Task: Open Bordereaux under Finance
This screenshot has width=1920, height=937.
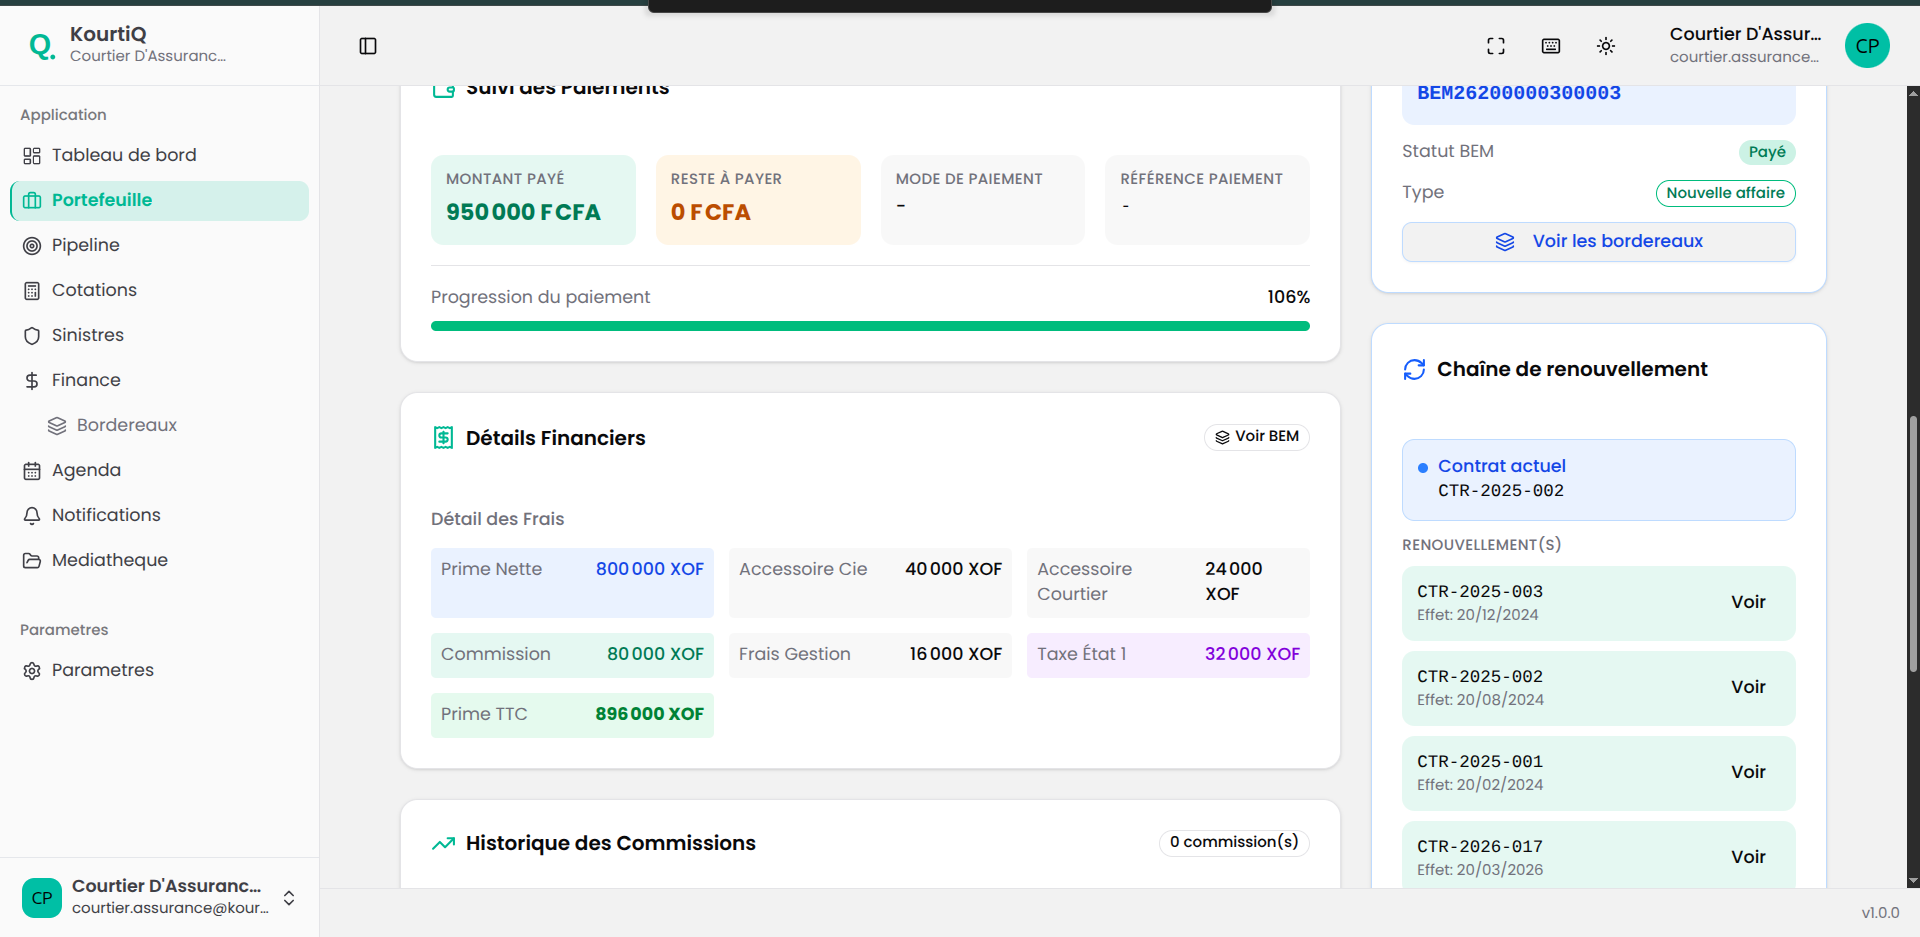Action: [x=126, y=425]
